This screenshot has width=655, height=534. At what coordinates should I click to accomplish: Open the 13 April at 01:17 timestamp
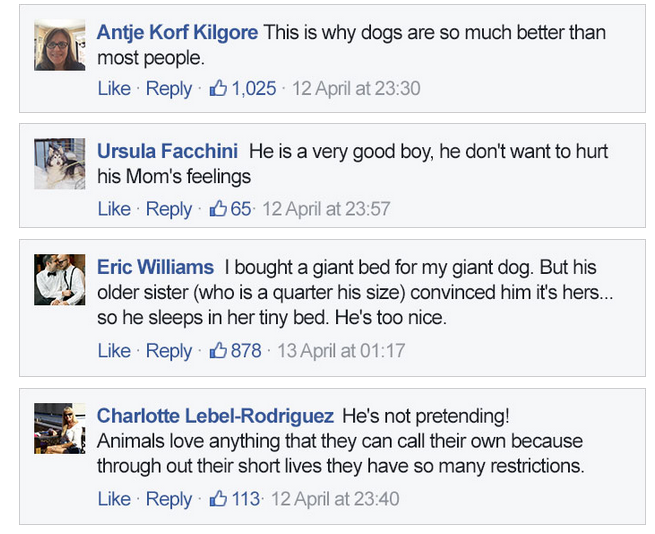[x=341, y=351]
